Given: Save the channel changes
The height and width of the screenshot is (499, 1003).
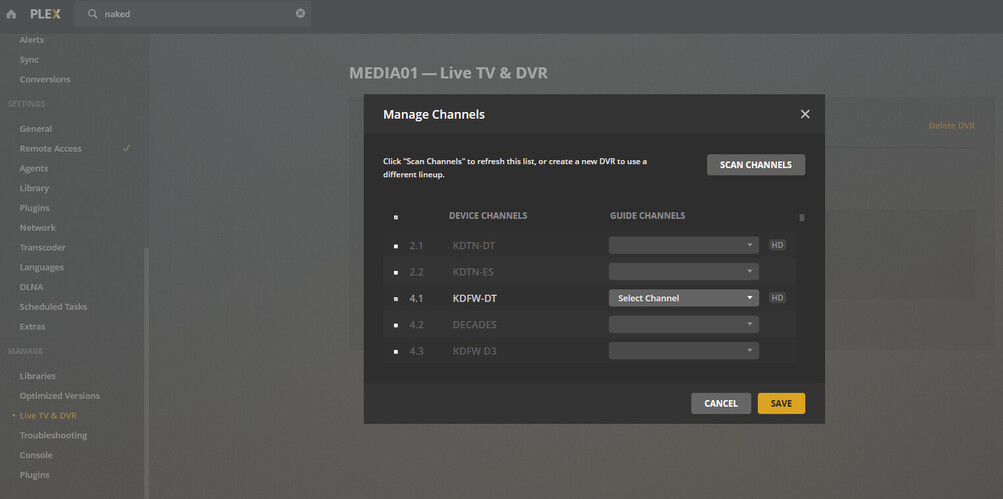Looking at the screenshot, I should click(x=781, y=404).
